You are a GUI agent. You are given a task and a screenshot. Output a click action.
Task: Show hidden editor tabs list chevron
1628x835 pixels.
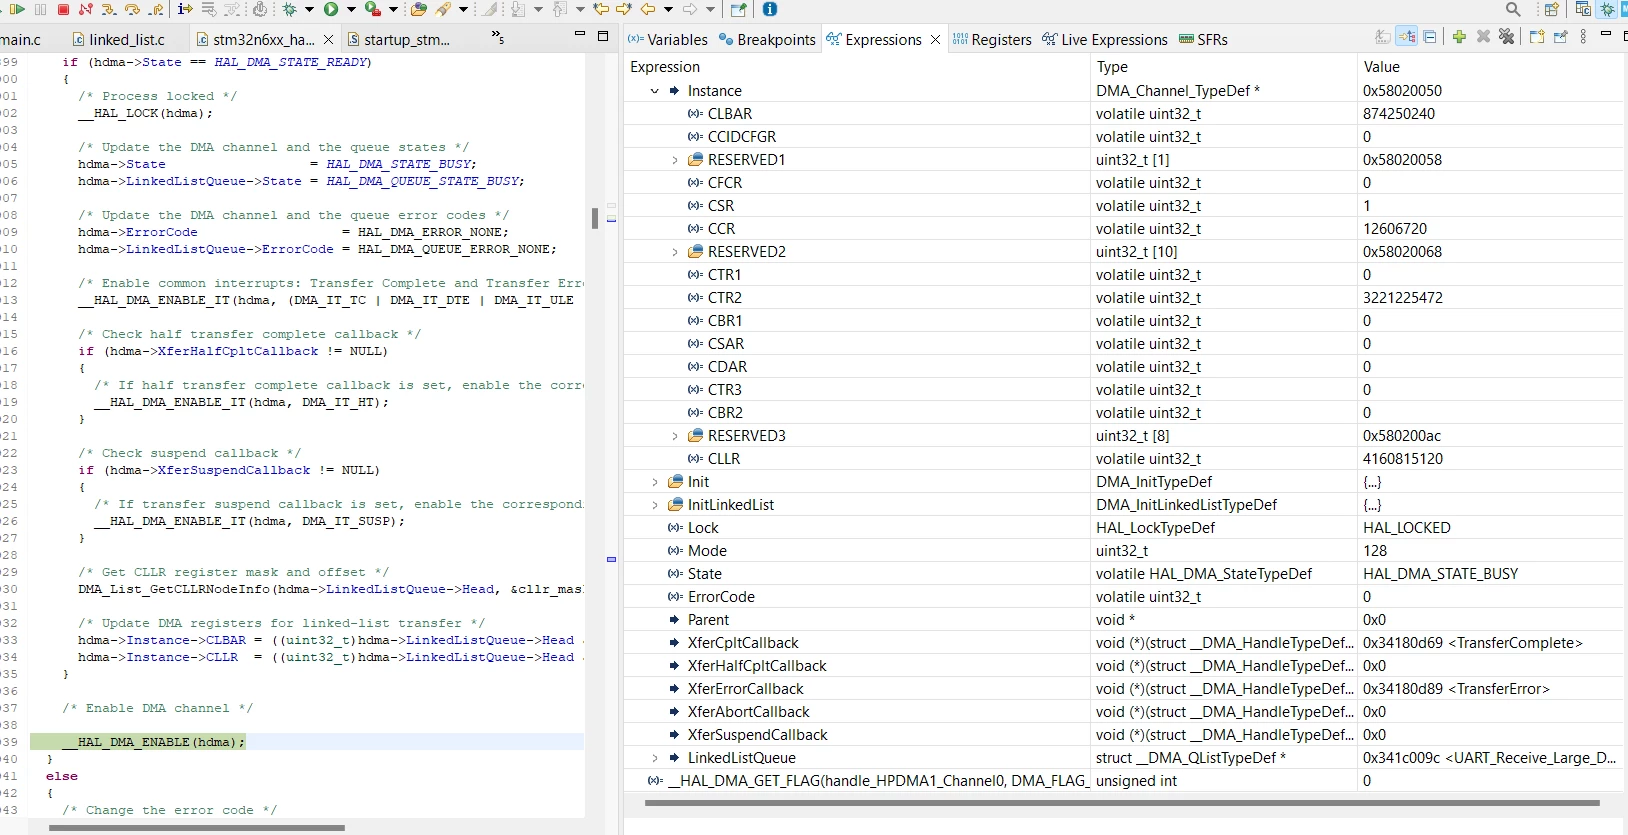(x=497, y=37)
